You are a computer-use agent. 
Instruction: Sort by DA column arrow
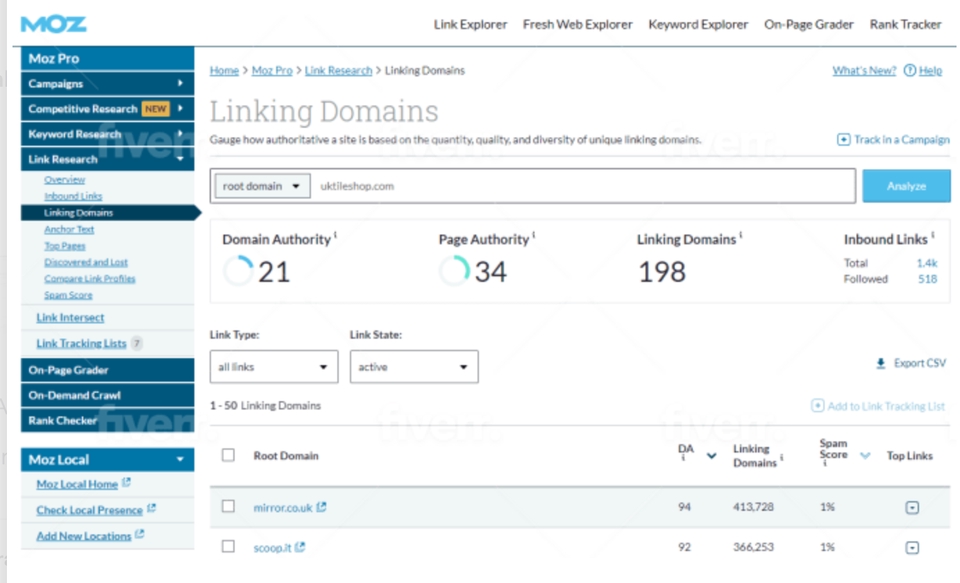point(711,456)
